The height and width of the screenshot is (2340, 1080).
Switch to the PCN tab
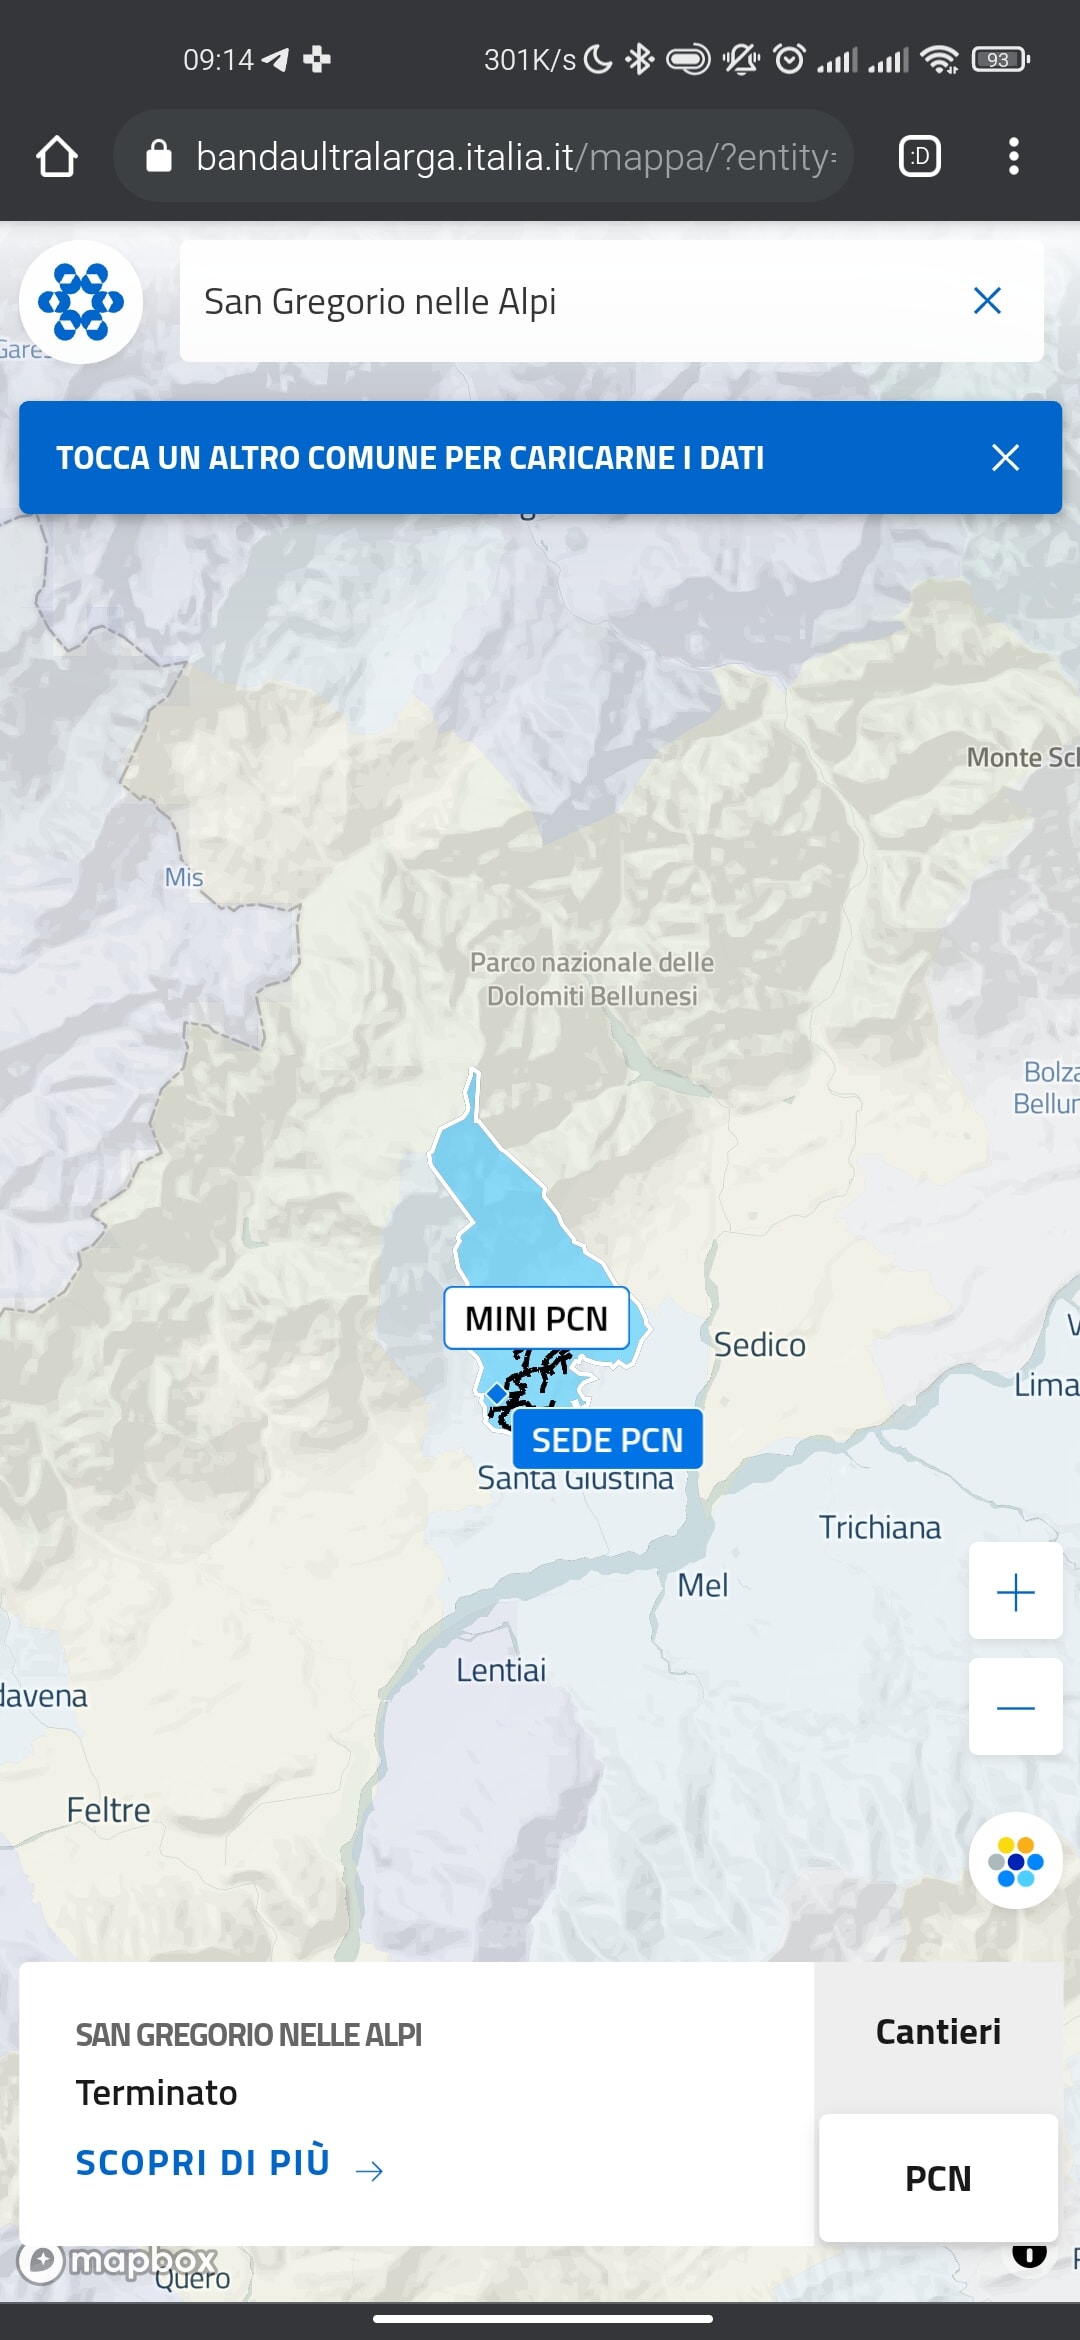pyautogui.click(x=938, y=2178)
